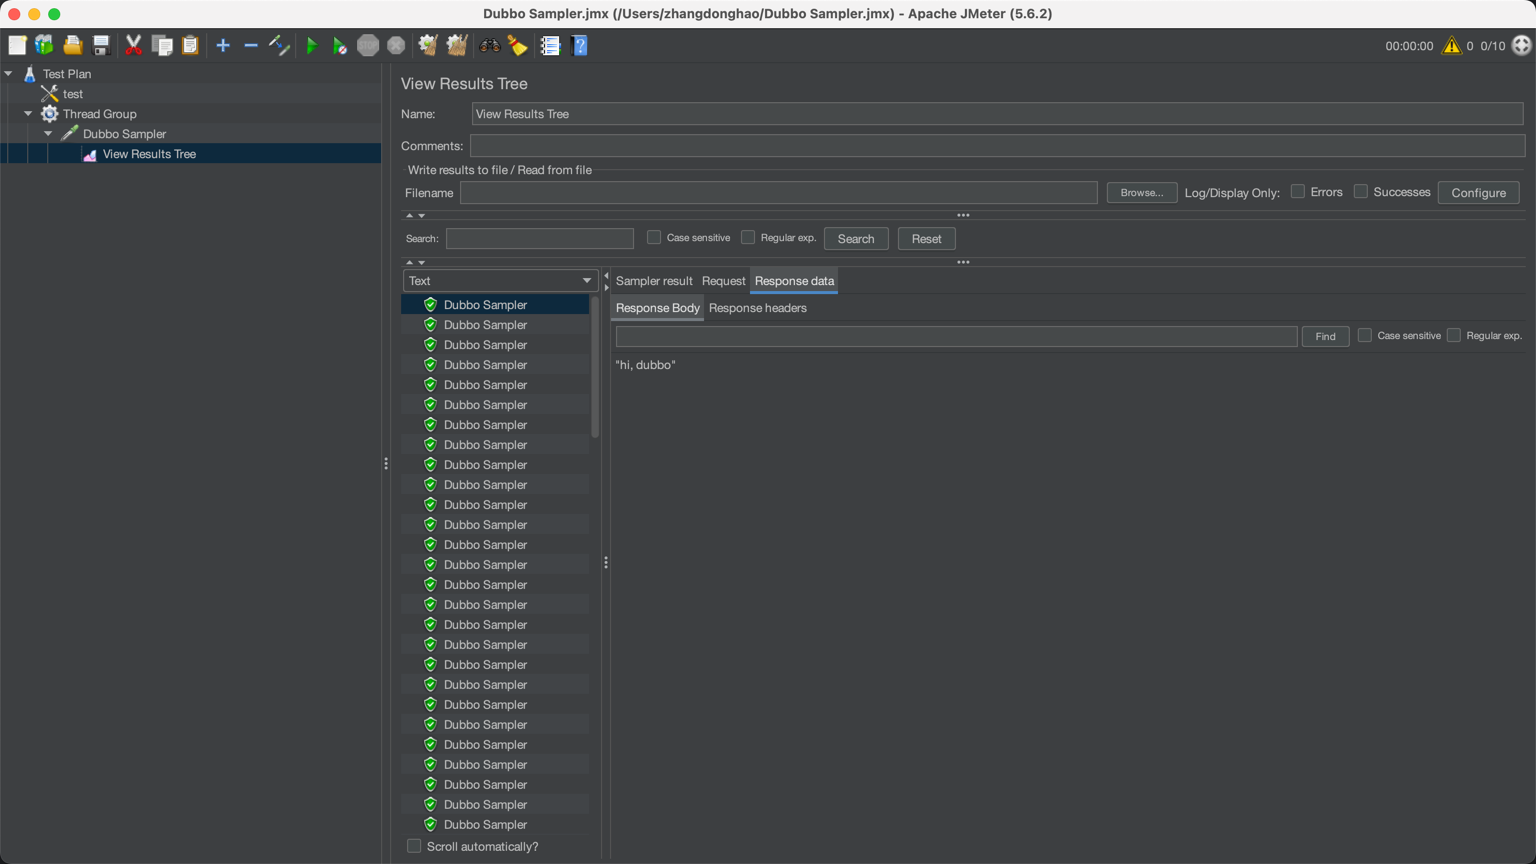Click the results list vertical scrollbar
Viewport: 1536px width, 864px height.
coord(595,366)
